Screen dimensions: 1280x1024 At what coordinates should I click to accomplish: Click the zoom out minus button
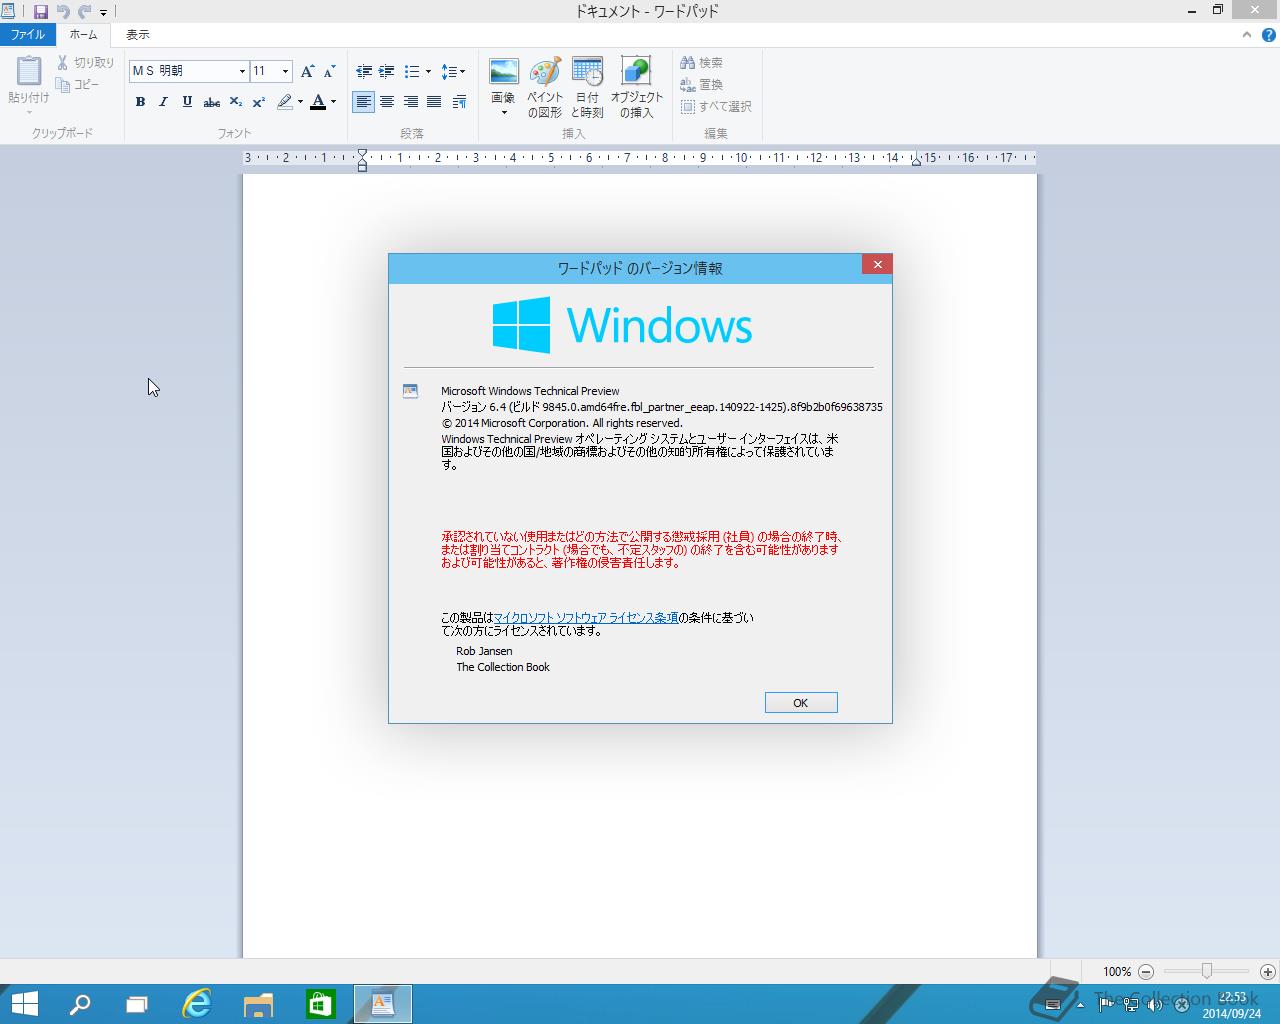point(1146,972)
